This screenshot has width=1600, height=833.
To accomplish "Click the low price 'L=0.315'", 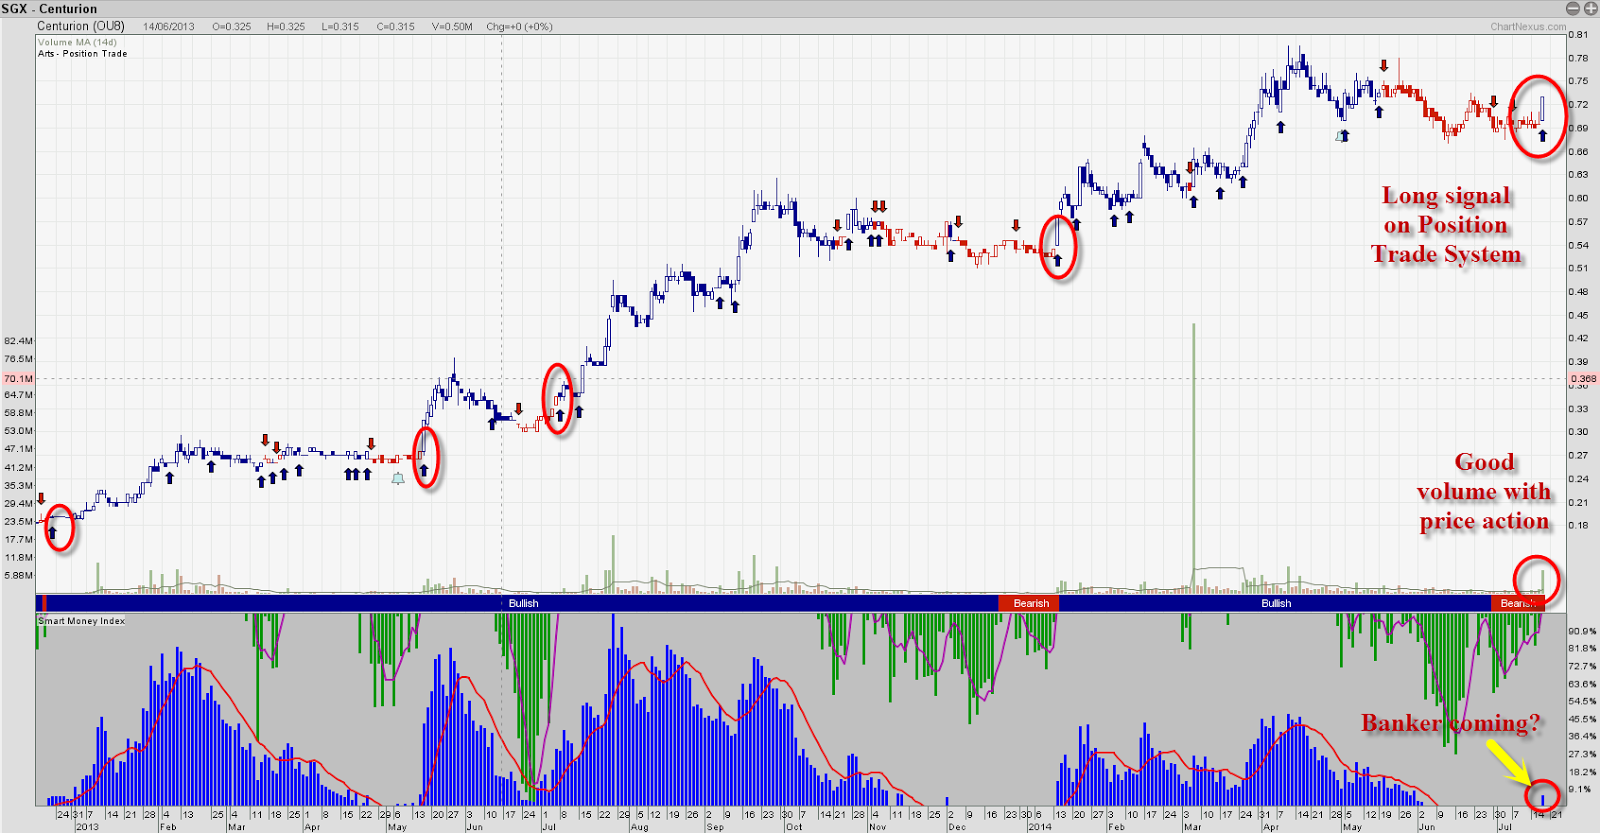I will 340,27.
